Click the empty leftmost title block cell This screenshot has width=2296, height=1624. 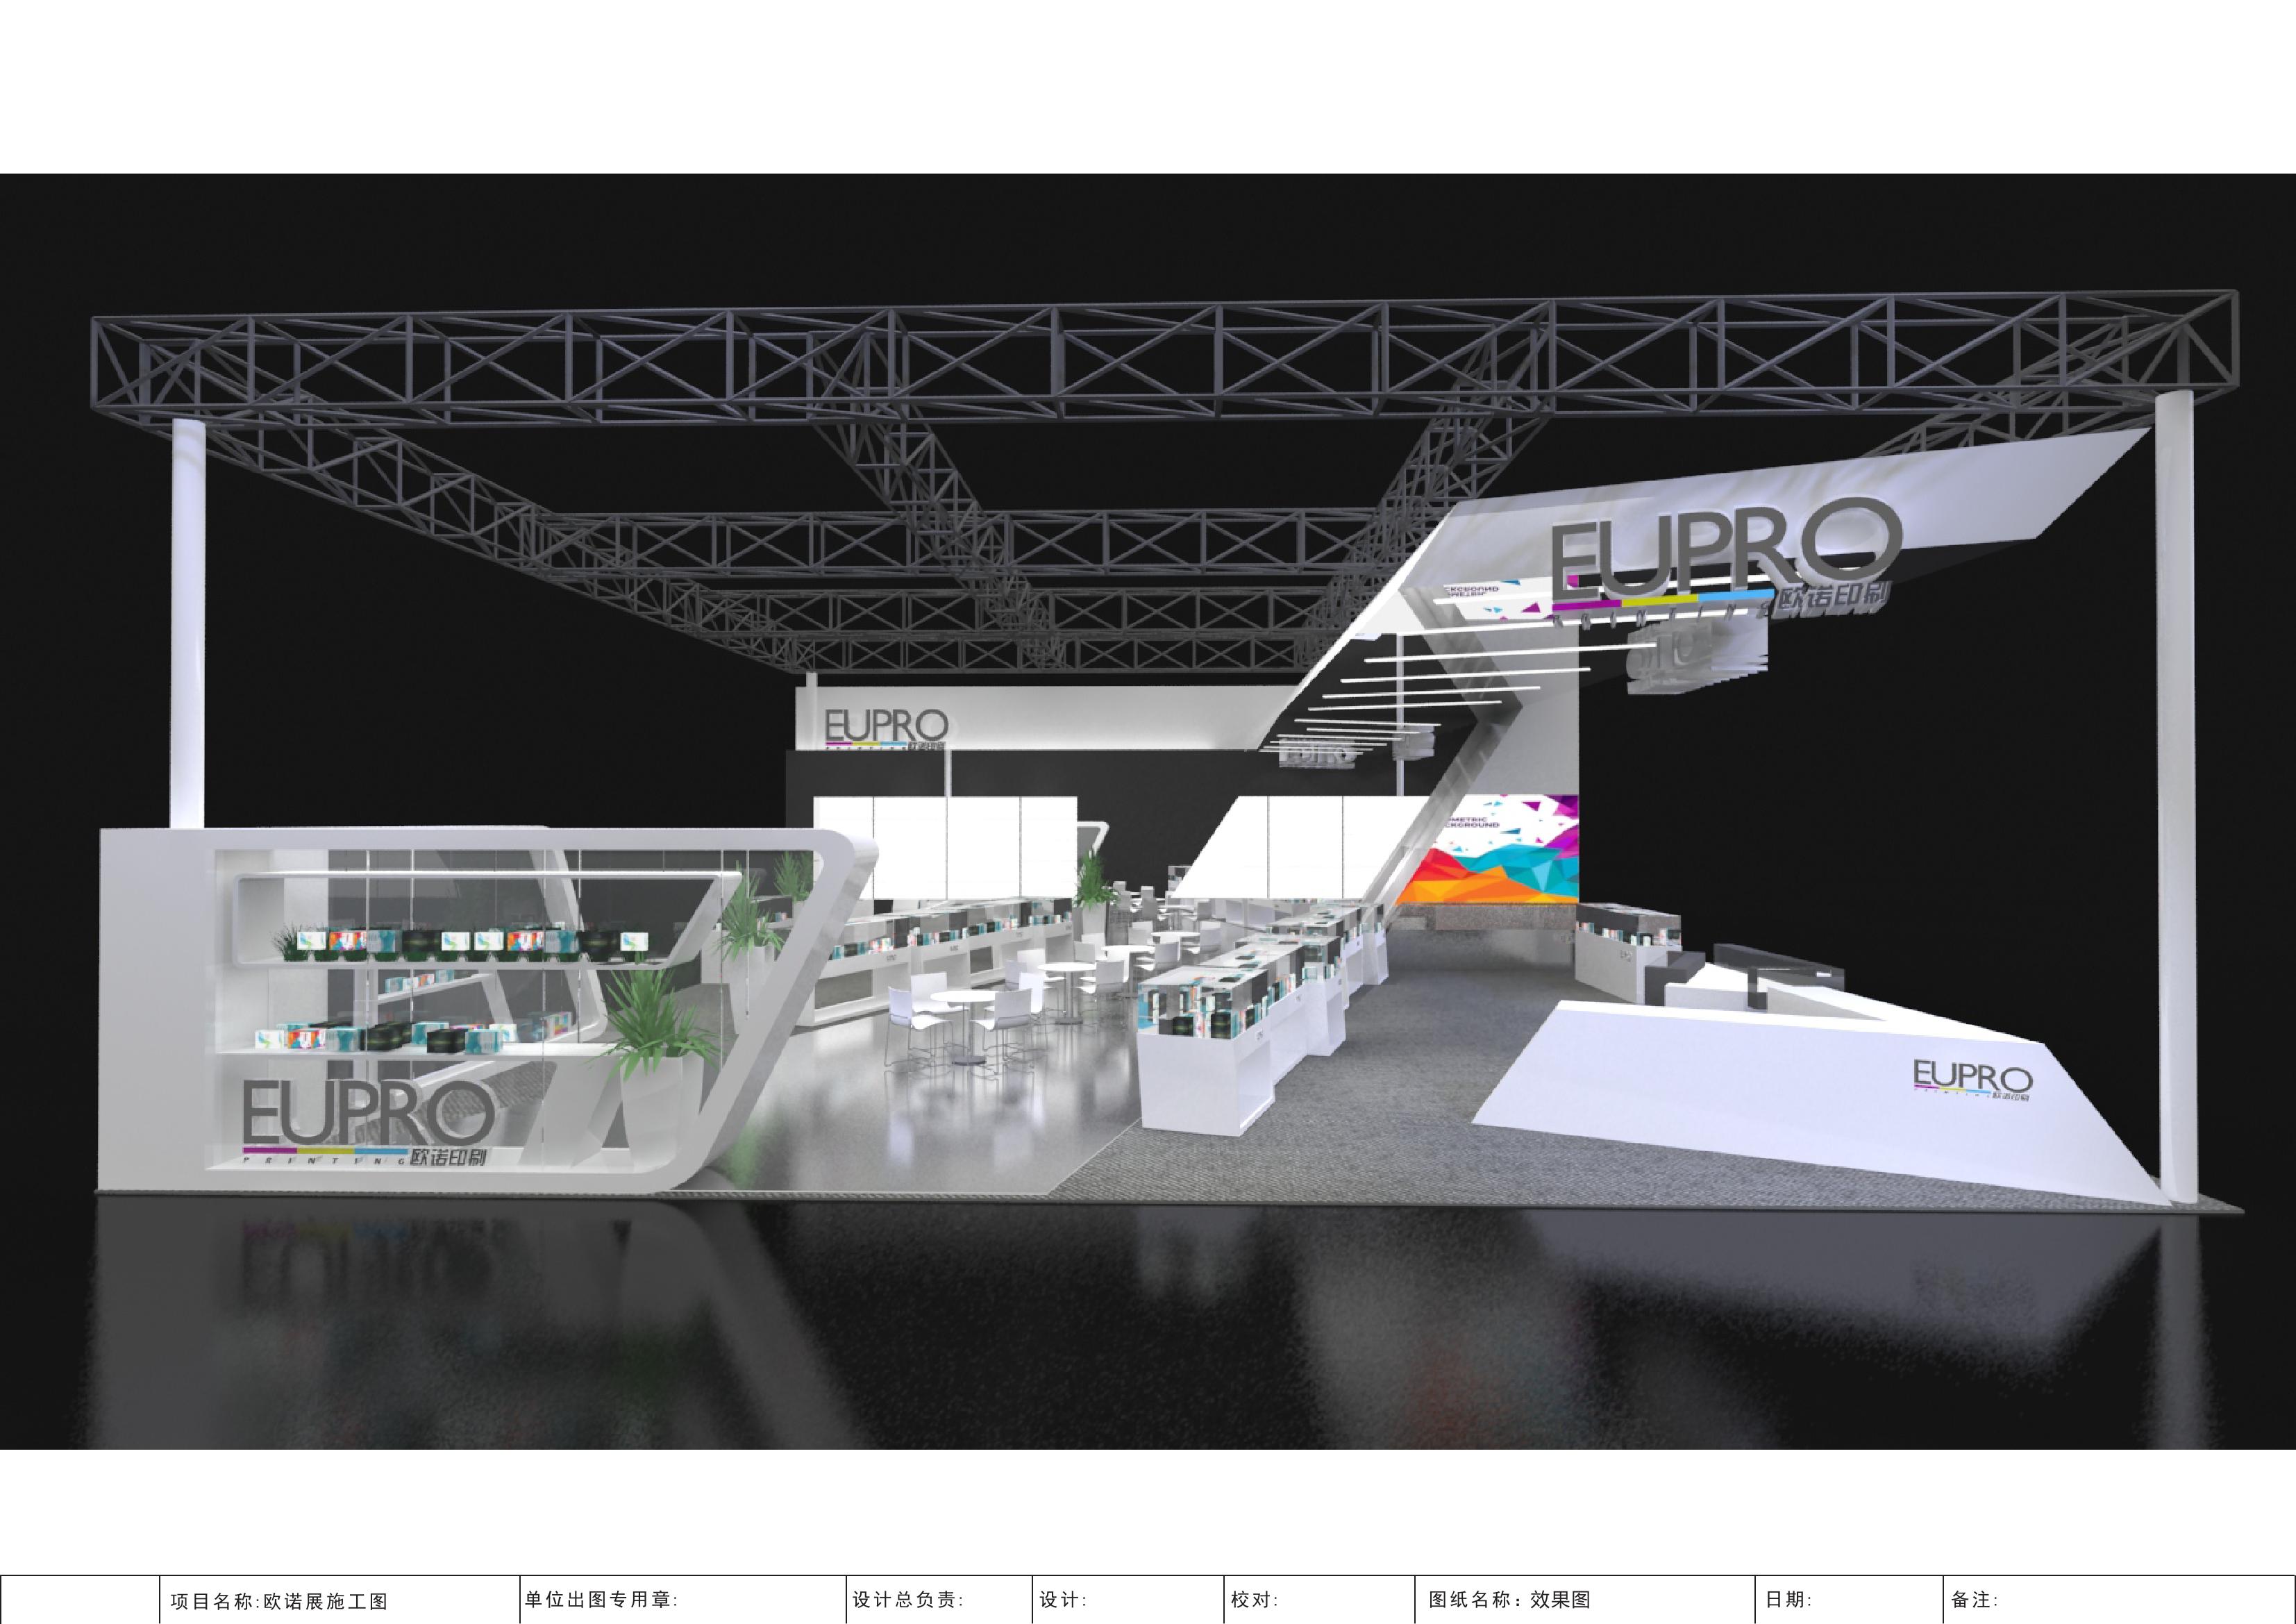pos(80,1600)
